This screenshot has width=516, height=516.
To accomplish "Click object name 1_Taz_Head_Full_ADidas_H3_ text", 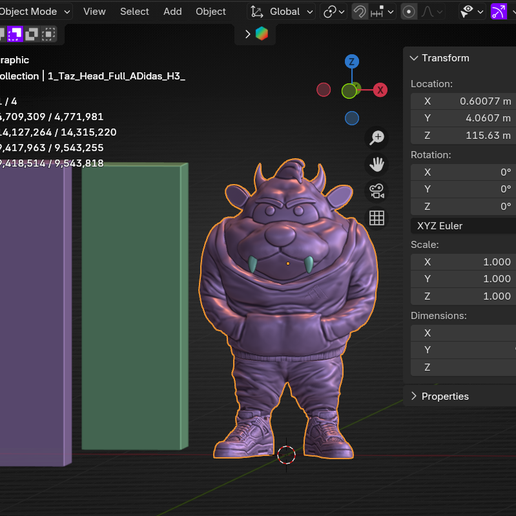I will 116,76.
